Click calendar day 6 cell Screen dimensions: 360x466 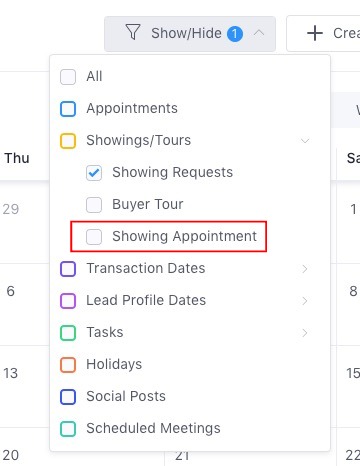(x=25, y=304)
